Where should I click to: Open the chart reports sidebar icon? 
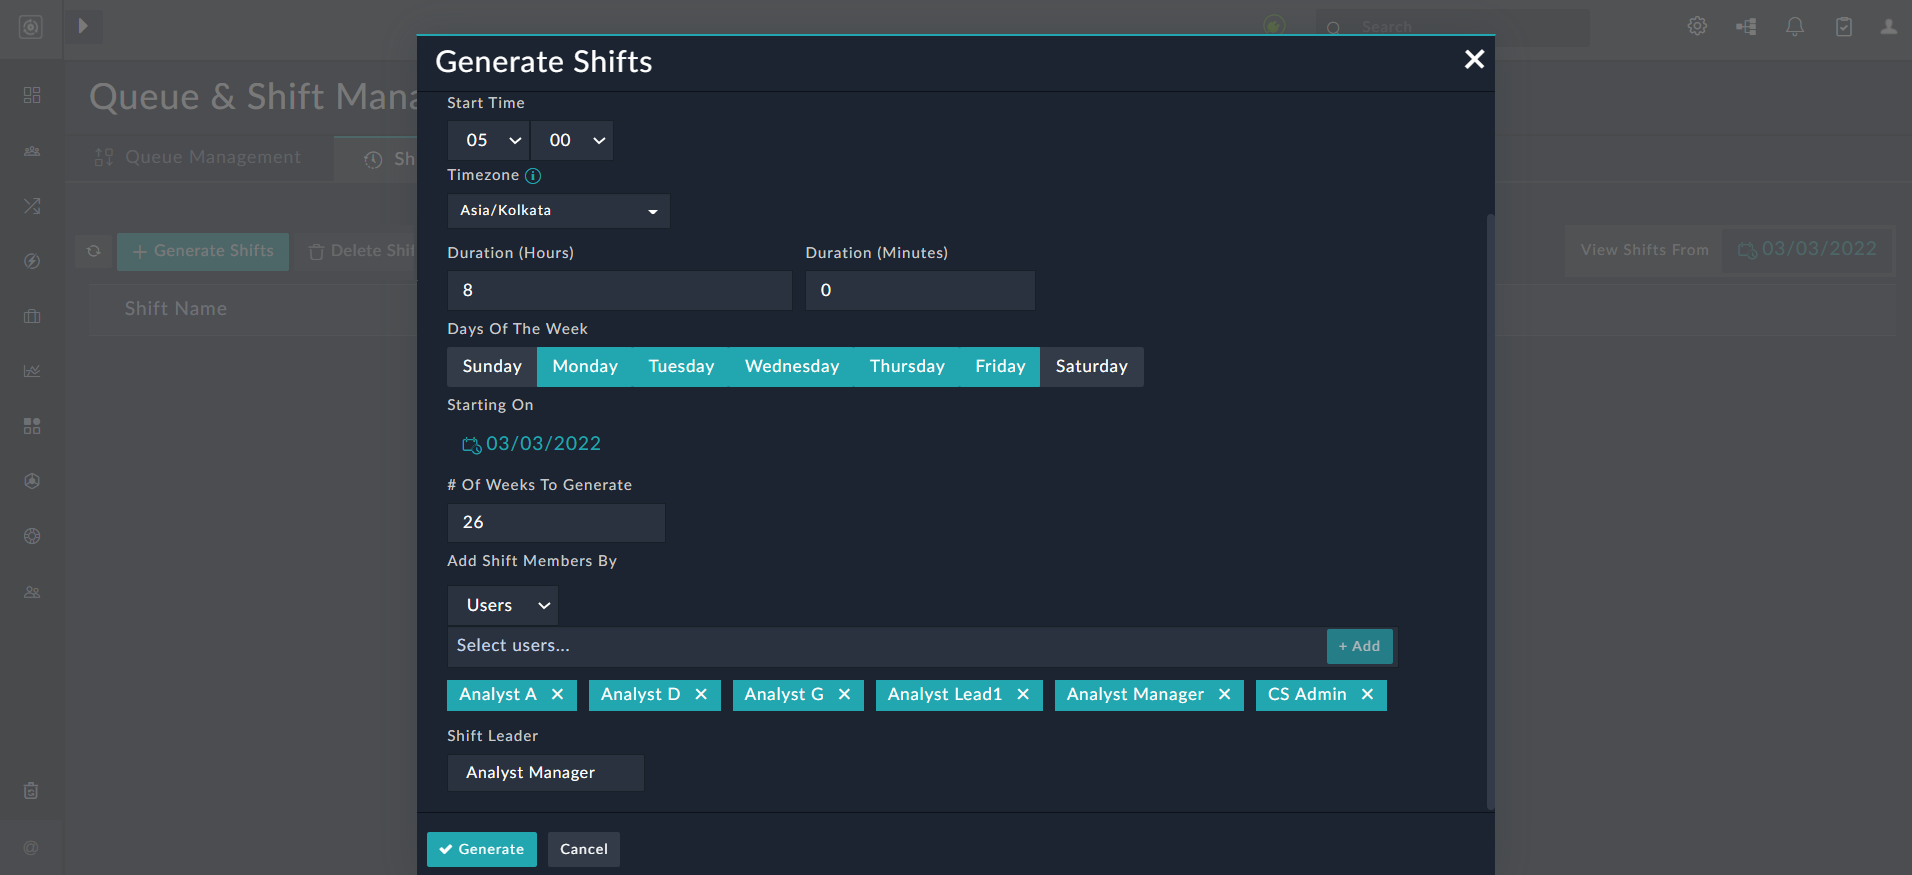point(32,371)
